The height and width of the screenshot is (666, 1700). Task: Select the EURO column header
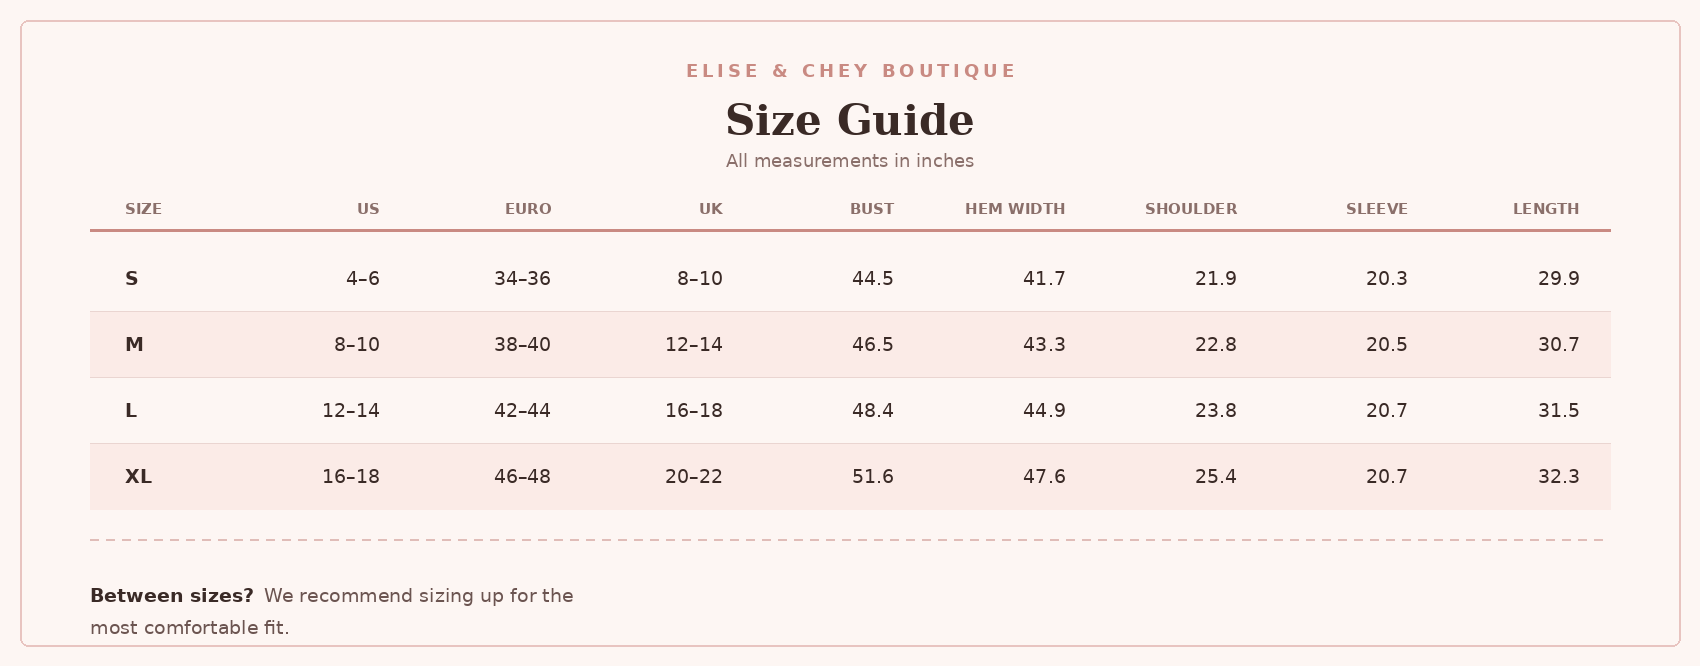[x=528, y=209]
